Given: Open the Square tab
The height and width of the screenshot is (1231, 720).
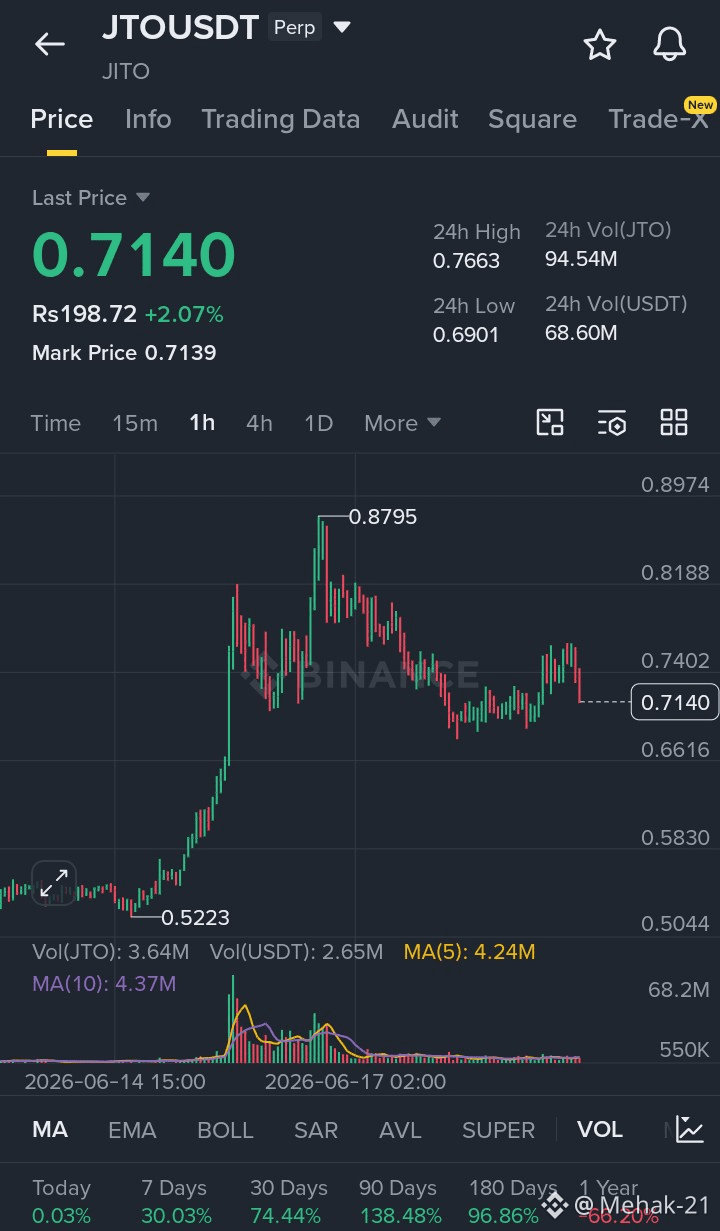Looking at the screenshot, I should 532,119.
